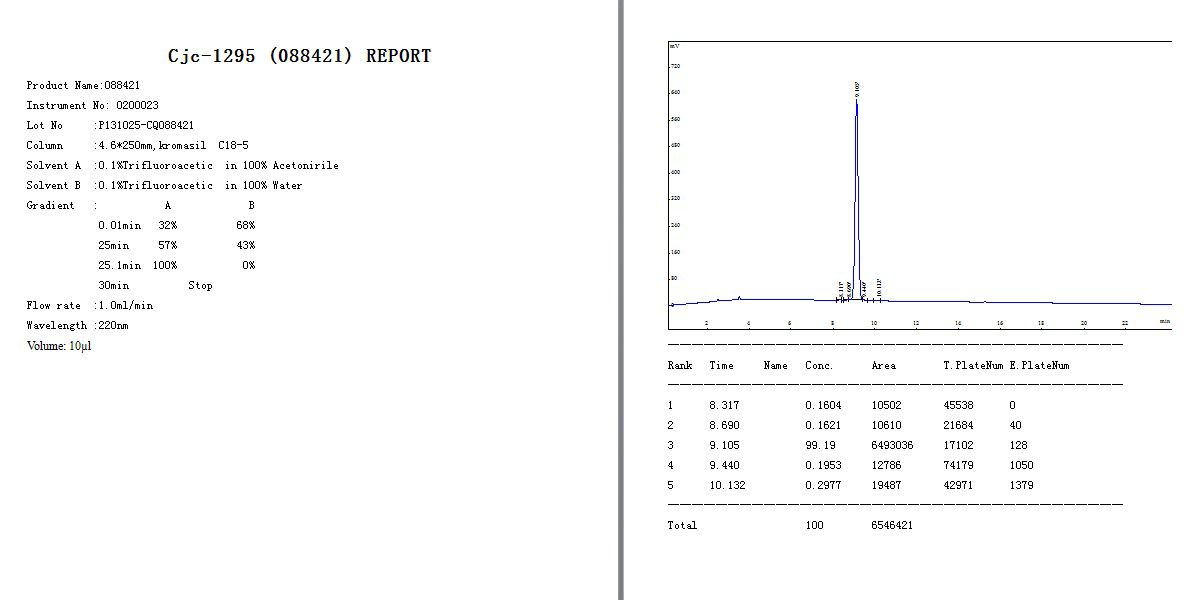The height and width of the screenshot is (600, 1200).
Task: Select the Lot No P131025-CQ088421 value
Action: 145,126
